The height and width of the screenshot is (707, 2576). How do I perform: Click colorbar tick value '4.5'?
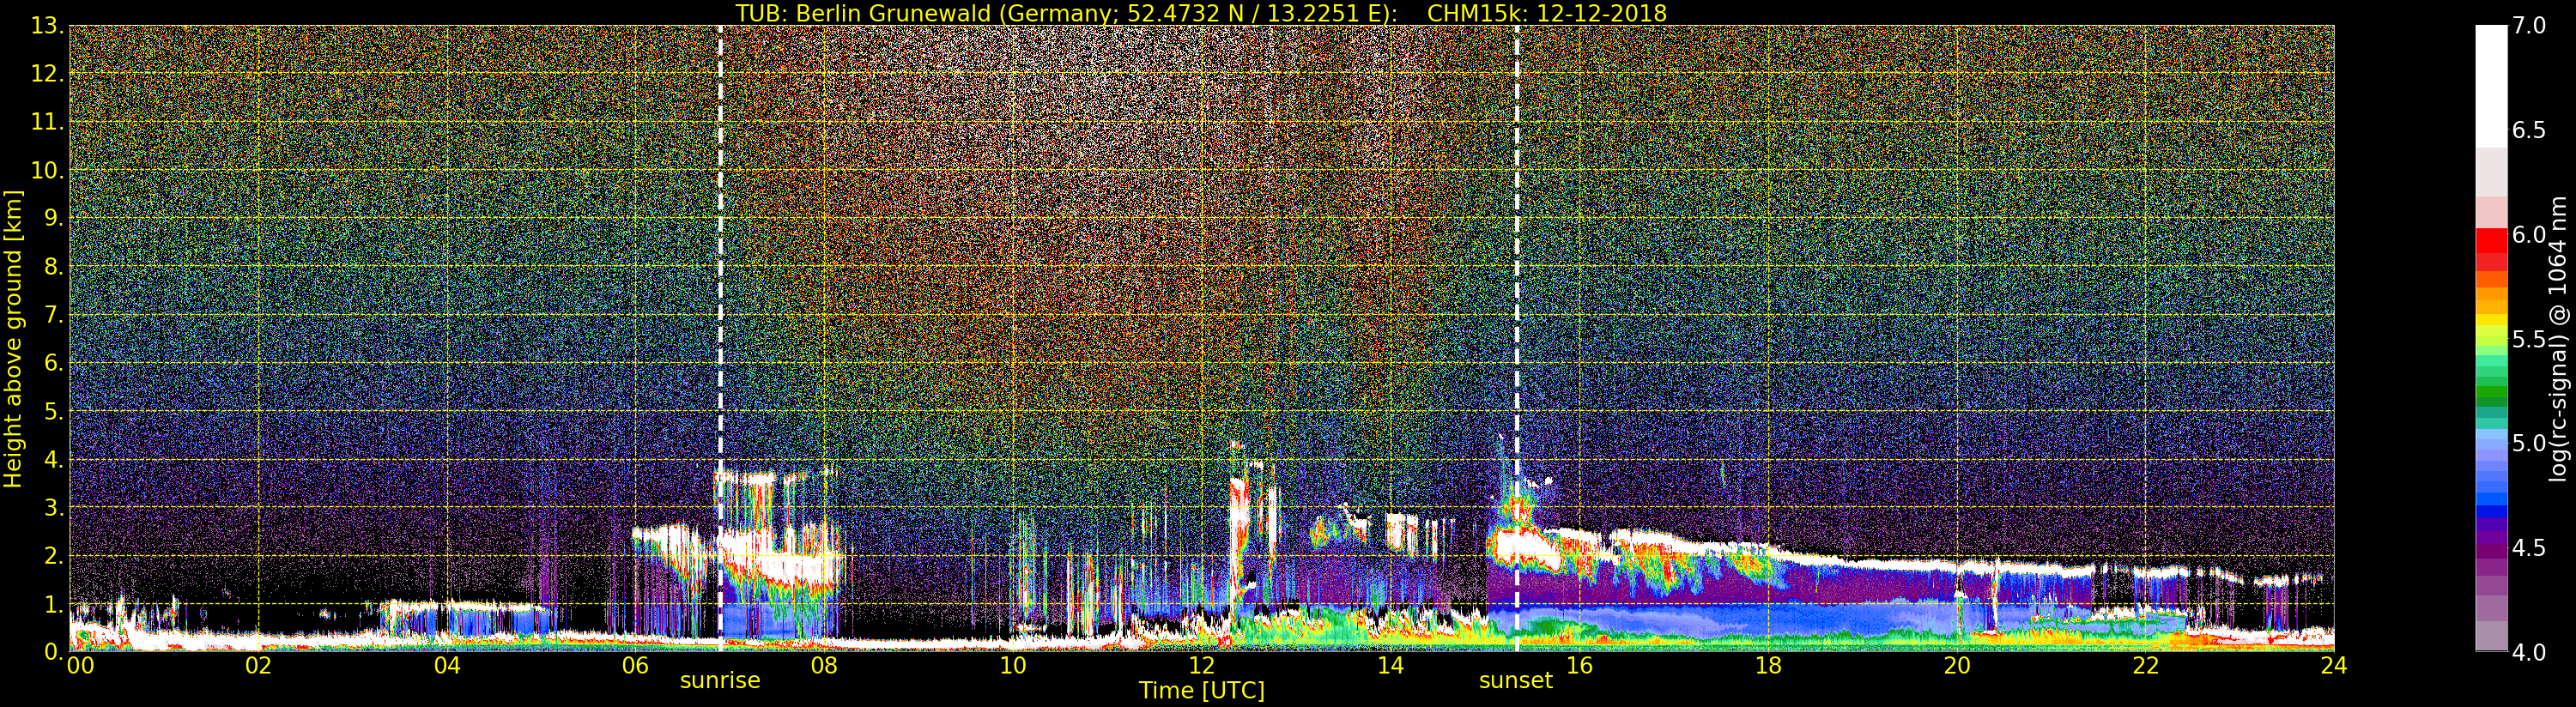pyautogui.click(x=2529, y=547)
